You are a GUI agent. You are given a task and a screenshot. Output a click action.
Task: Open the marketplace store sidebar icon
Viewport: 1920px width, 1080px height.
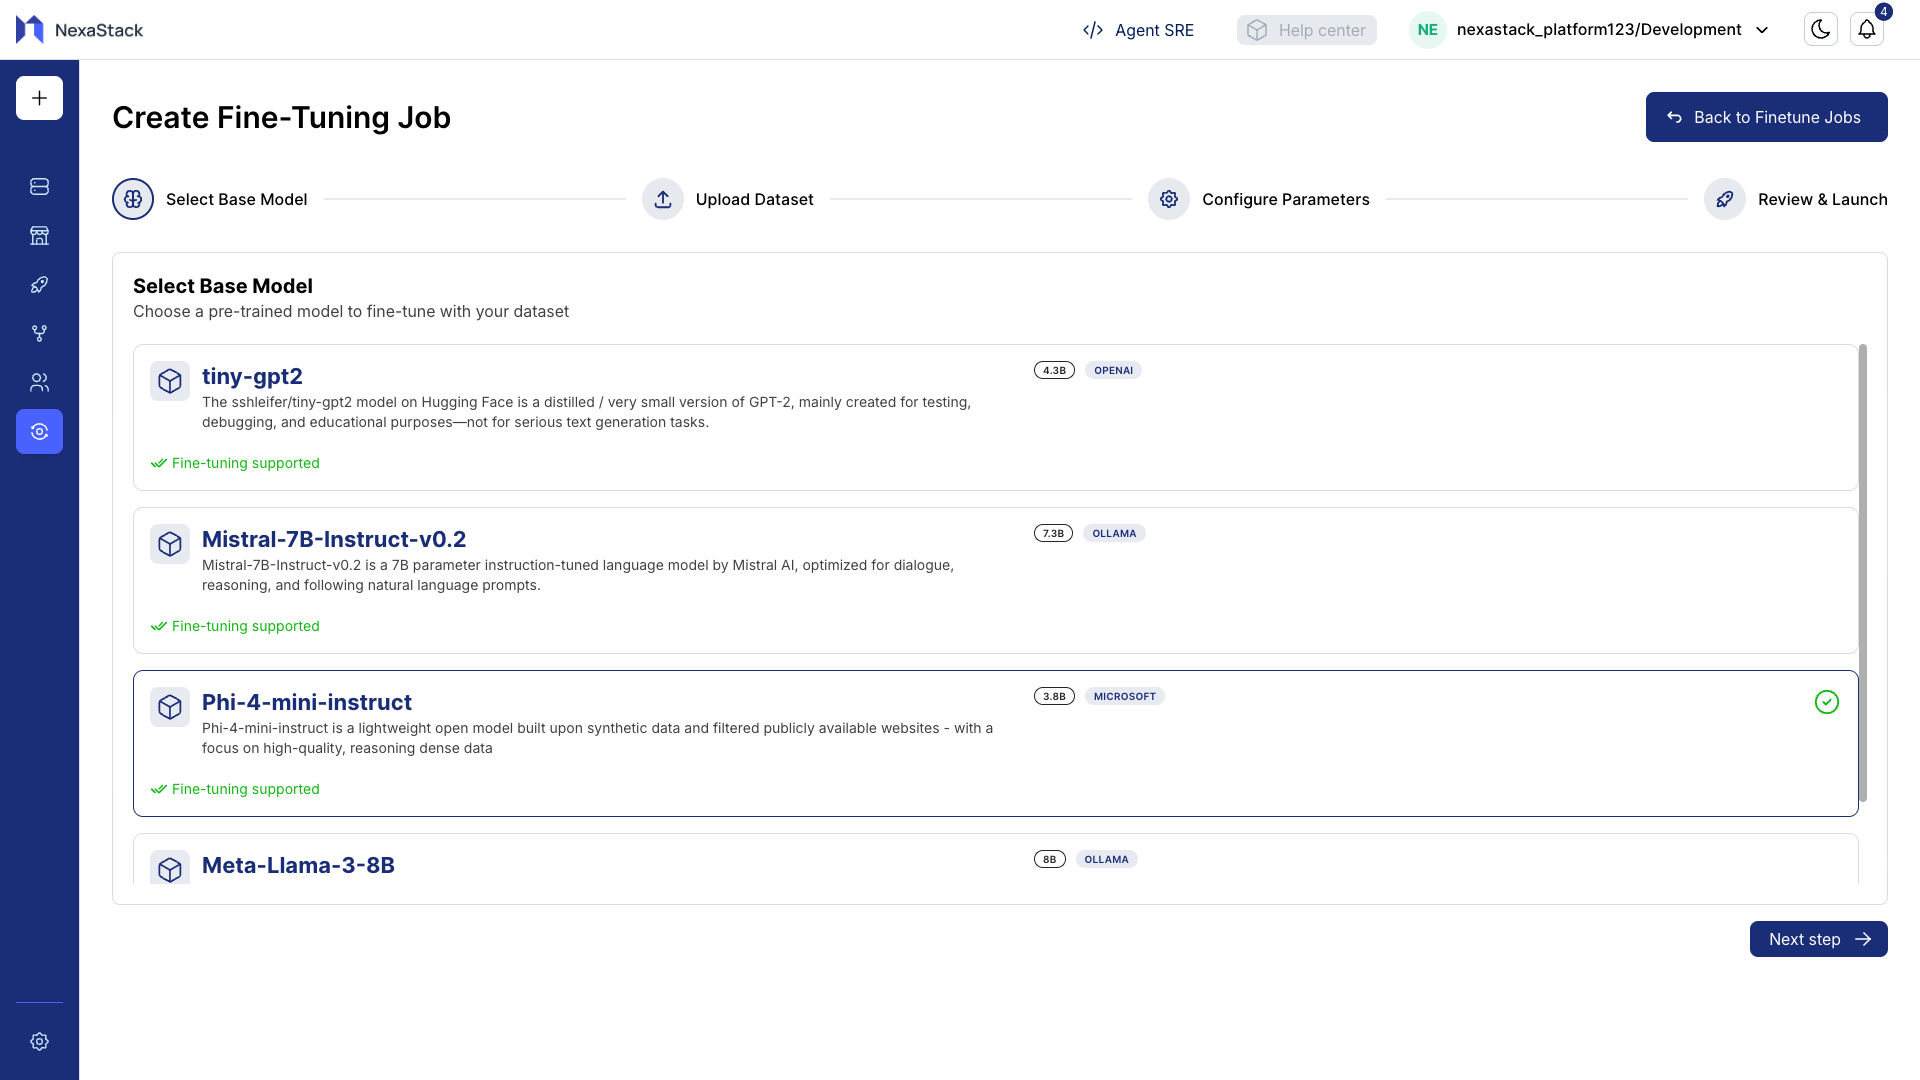click(x=39, y=236)
